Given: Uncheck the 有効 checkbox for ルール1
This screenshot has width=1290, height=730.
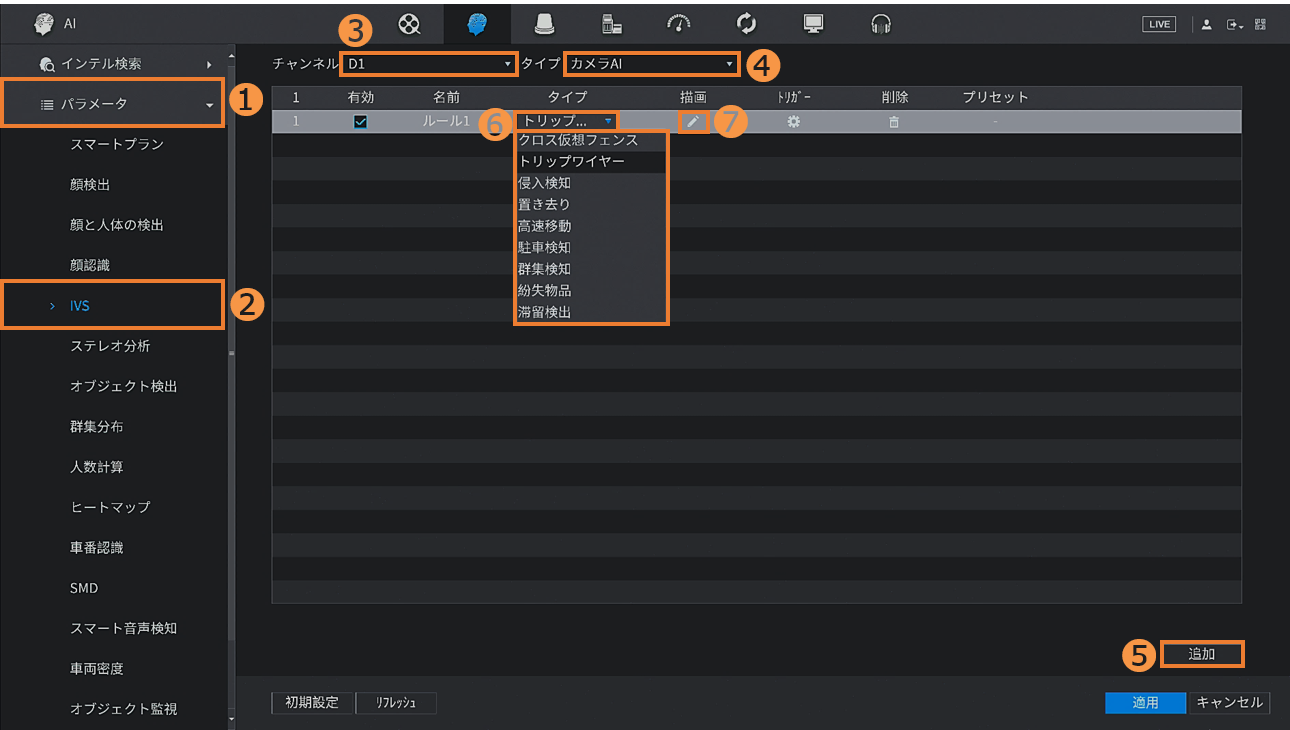Looking at the screenshot, I should point(361,121).
